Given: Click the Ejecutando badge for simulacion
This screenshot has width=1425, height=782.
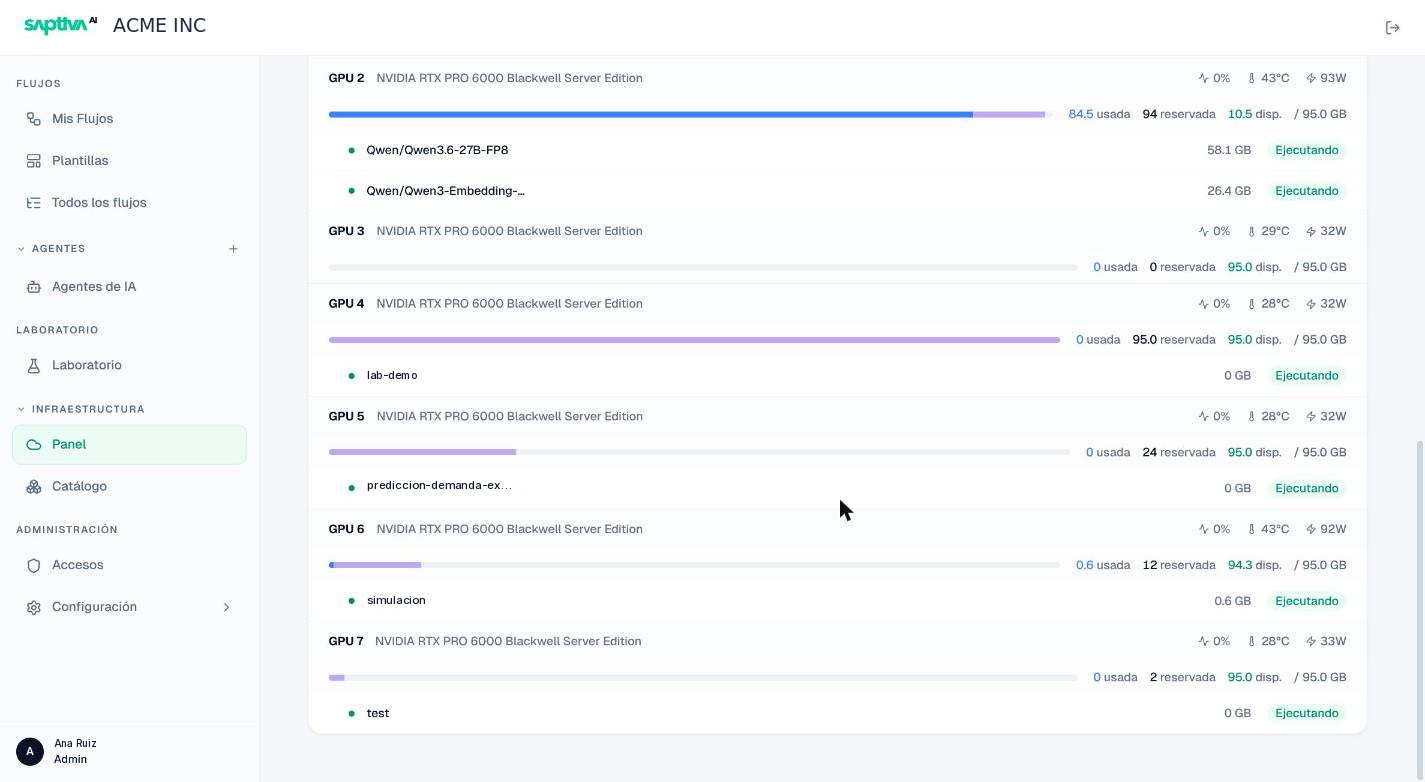Looking at the screenshot, I should pyautogui.click(x=1306, y=601).
